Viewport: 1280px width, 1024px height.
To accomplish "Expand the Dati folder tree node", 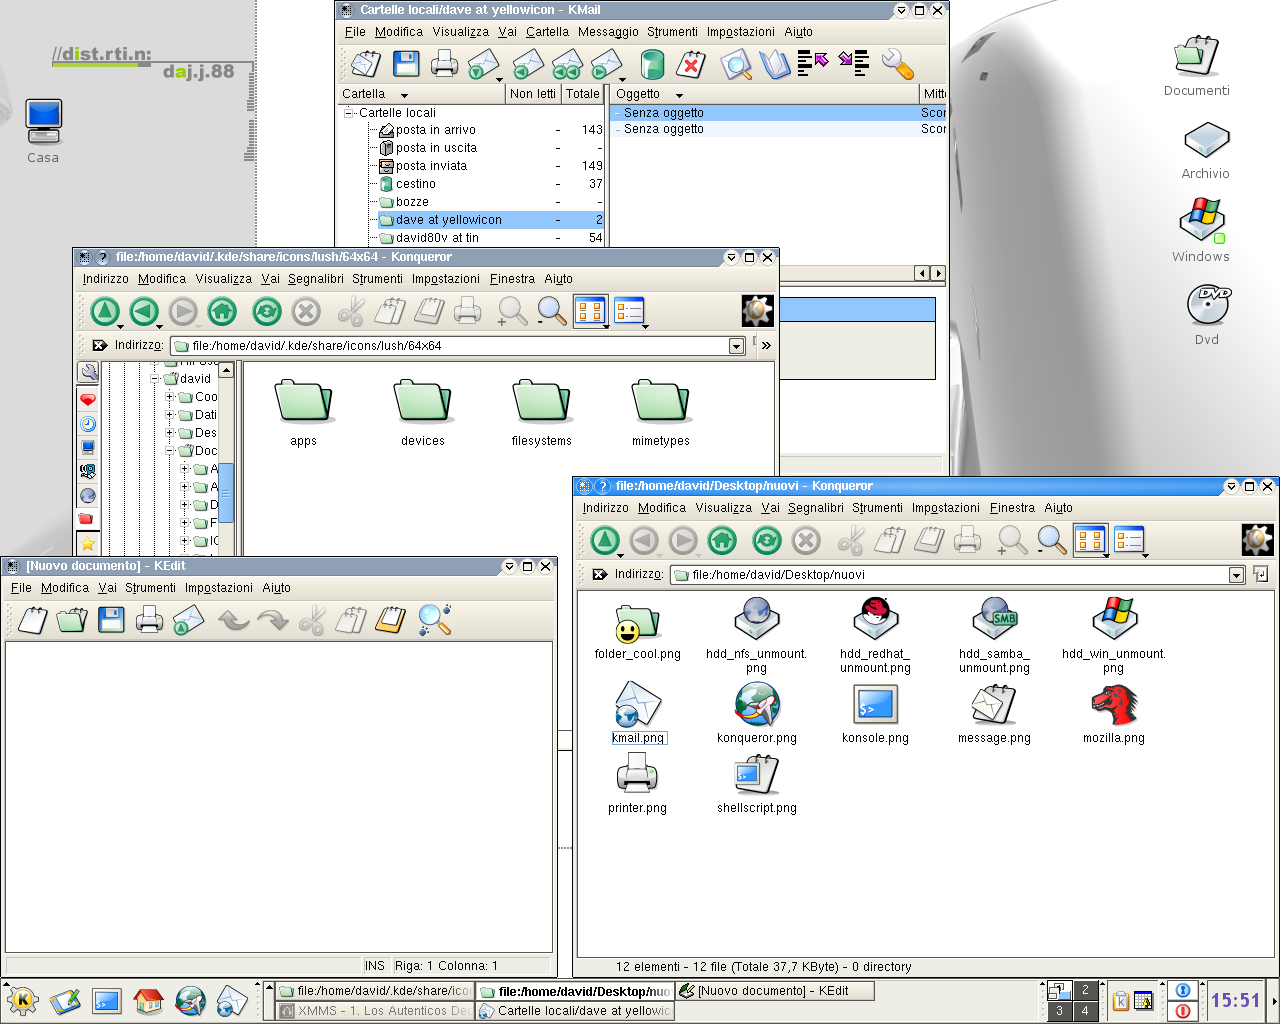I will (x=170, y=415).
